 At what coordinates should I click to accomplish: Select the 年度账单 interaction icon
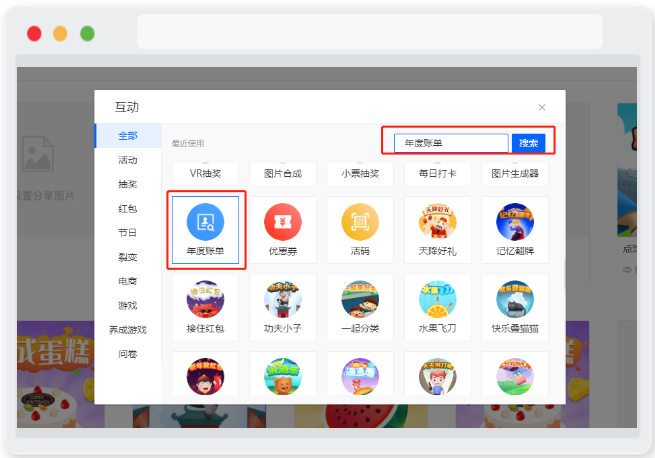(205, 222)
